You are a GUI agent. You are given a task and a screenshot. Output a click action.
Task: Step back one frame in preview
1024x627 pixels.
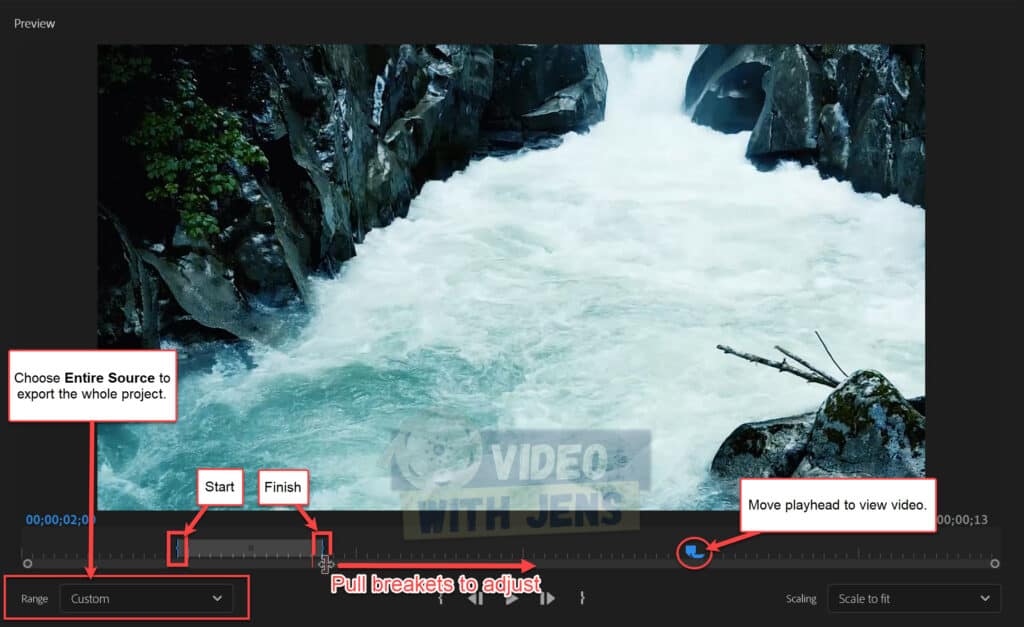pyautogui.click(x=476, y=598)
